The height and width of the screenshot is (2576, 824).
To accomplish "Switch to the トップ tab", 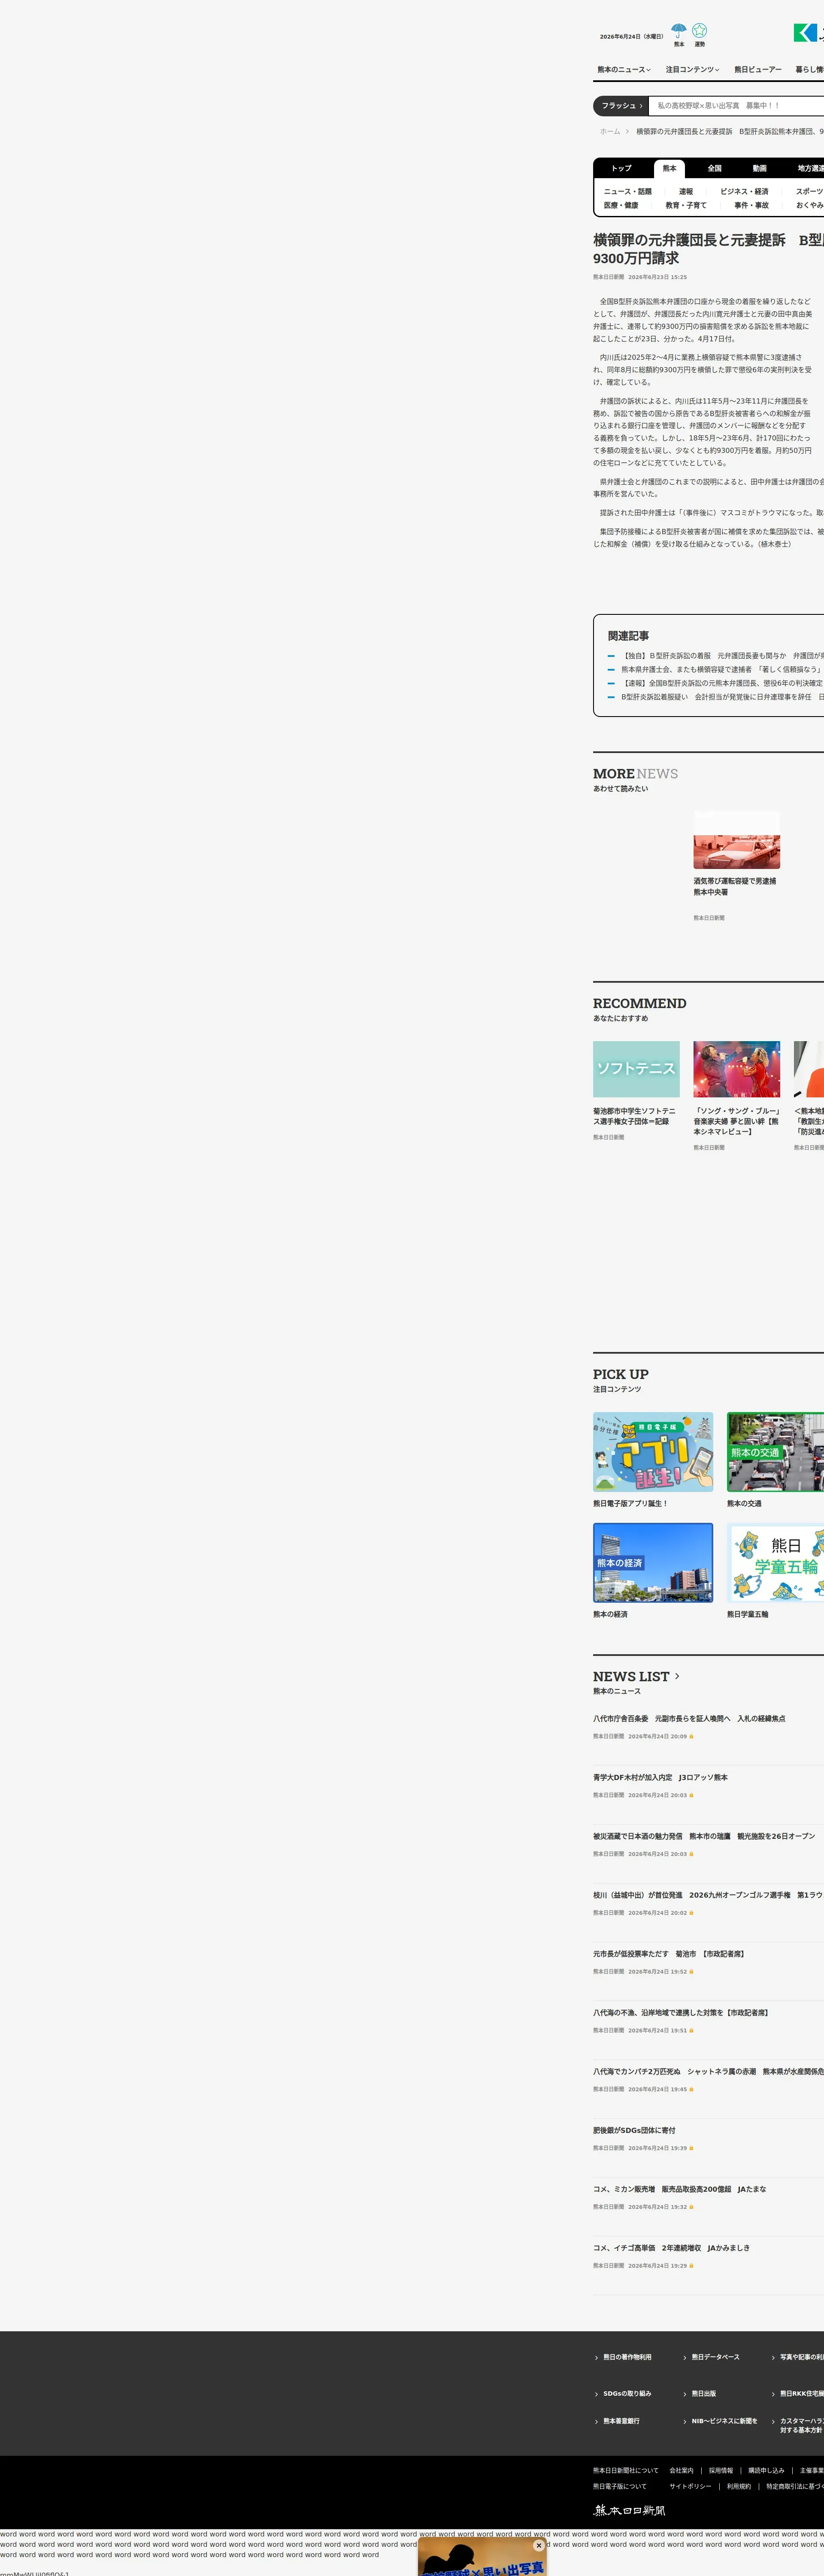I will coord(622,168).
